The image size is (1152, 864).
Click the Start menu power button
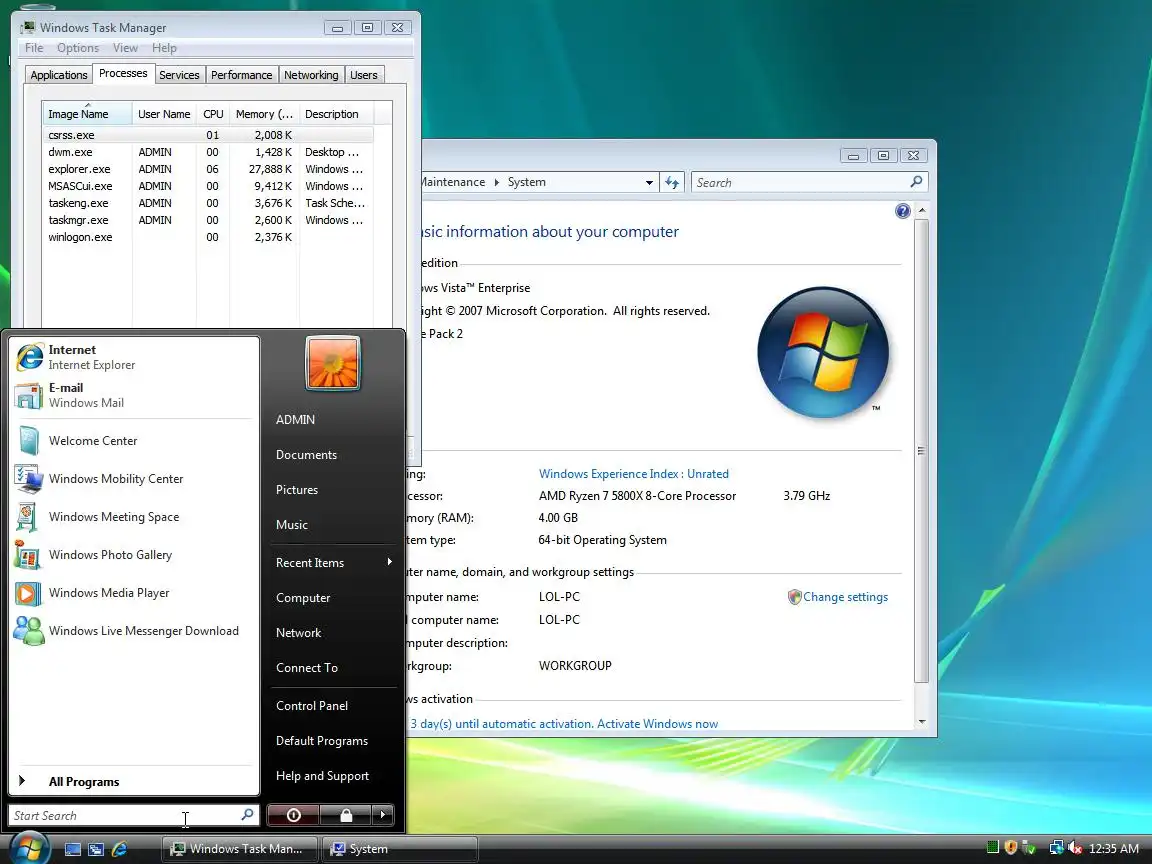[293, 815]
